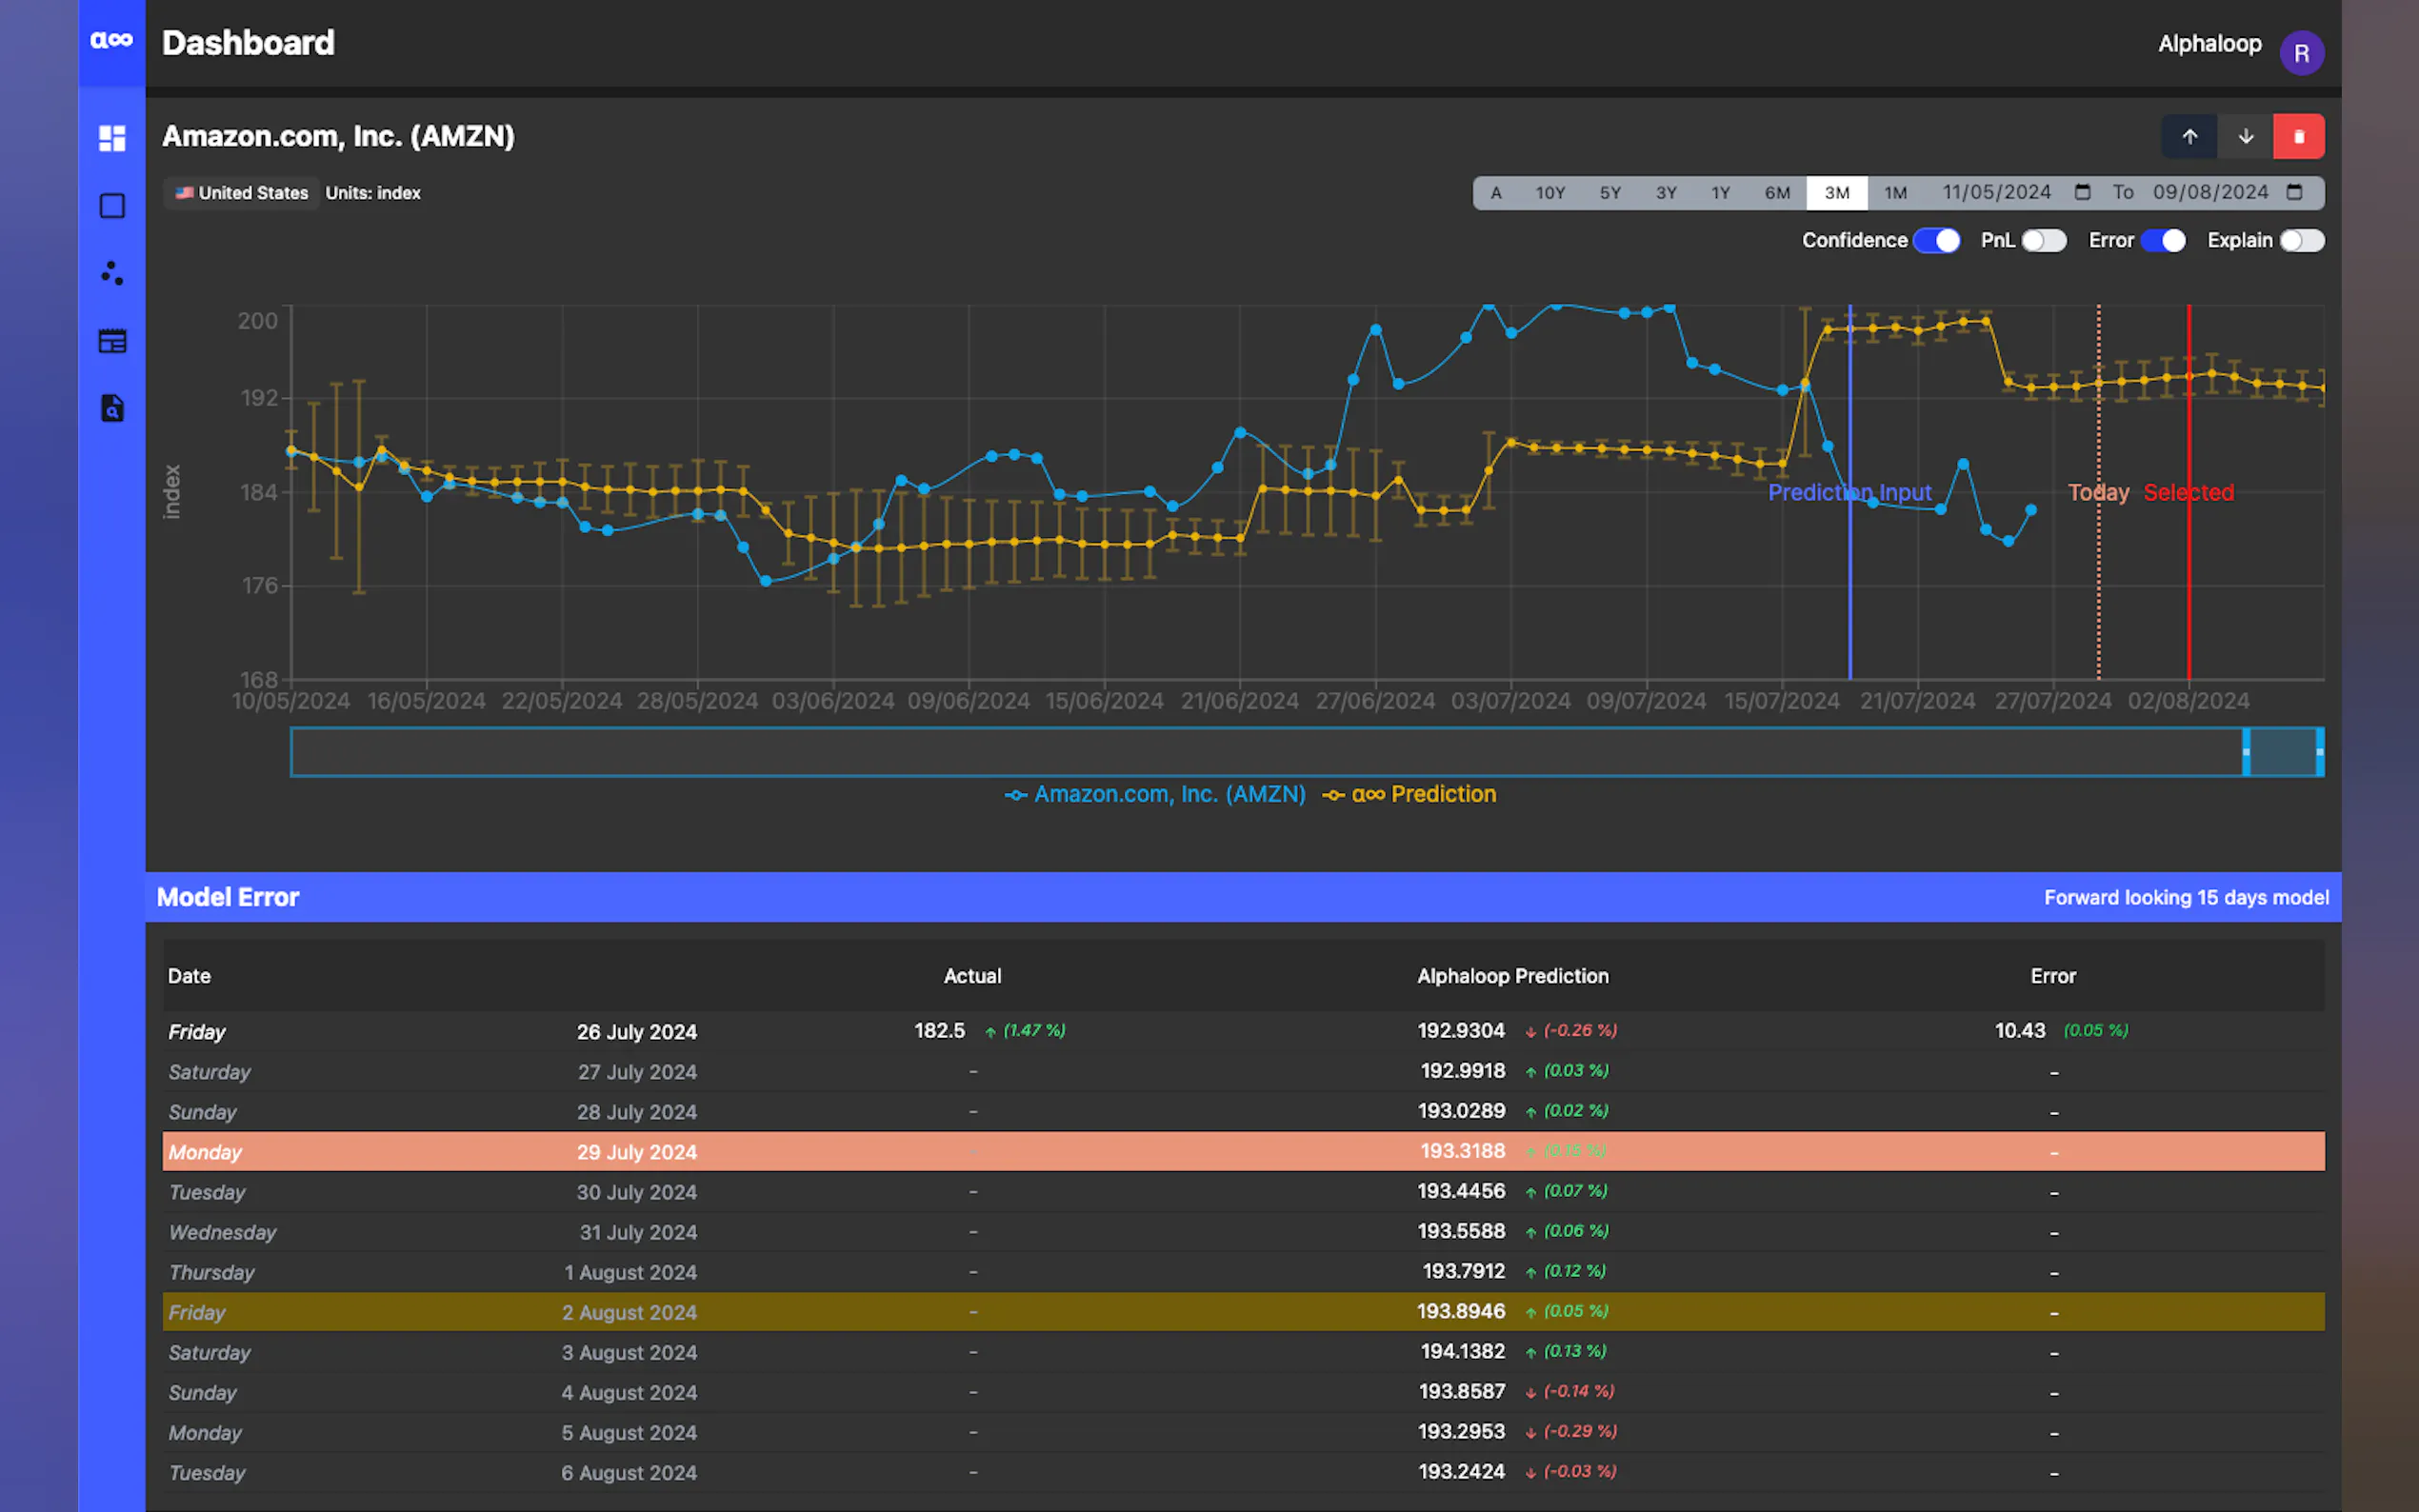Delete AMZN chart with red trash button
This screenshot has height=1512, width=2419.
coord(2298,137)
